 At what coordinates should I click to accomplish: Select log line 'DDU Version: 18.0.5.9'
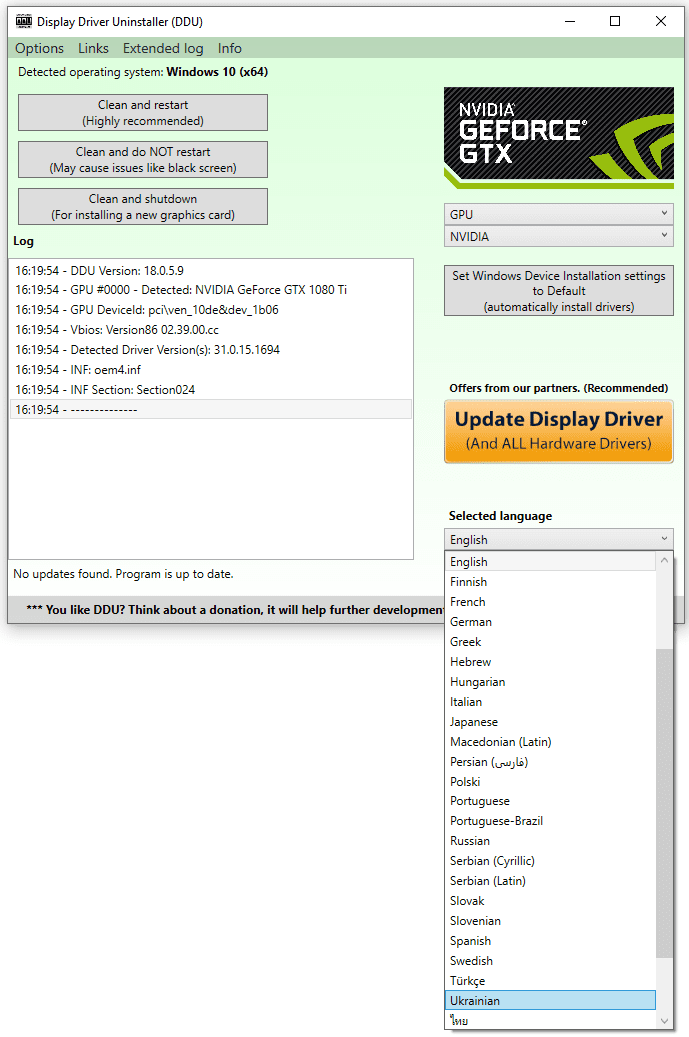click(211, 270)
